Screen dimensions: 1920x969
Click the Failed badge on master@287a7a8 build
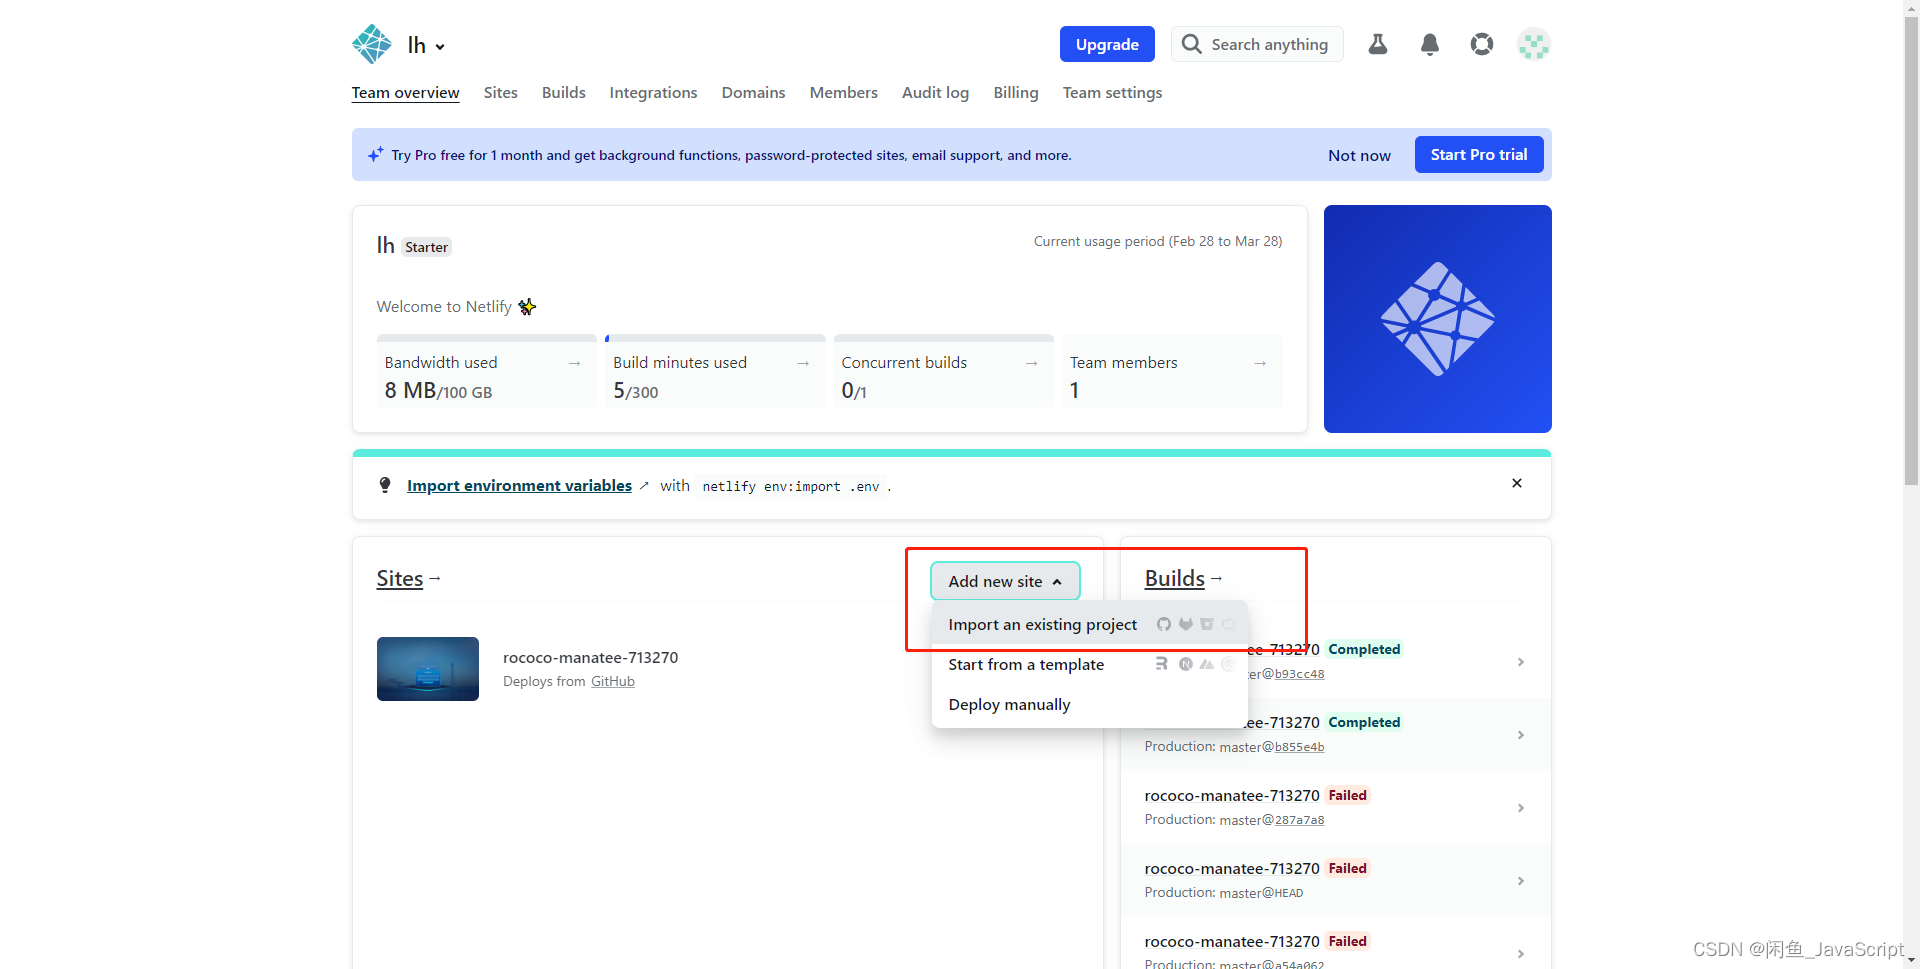click(1347, 795)
